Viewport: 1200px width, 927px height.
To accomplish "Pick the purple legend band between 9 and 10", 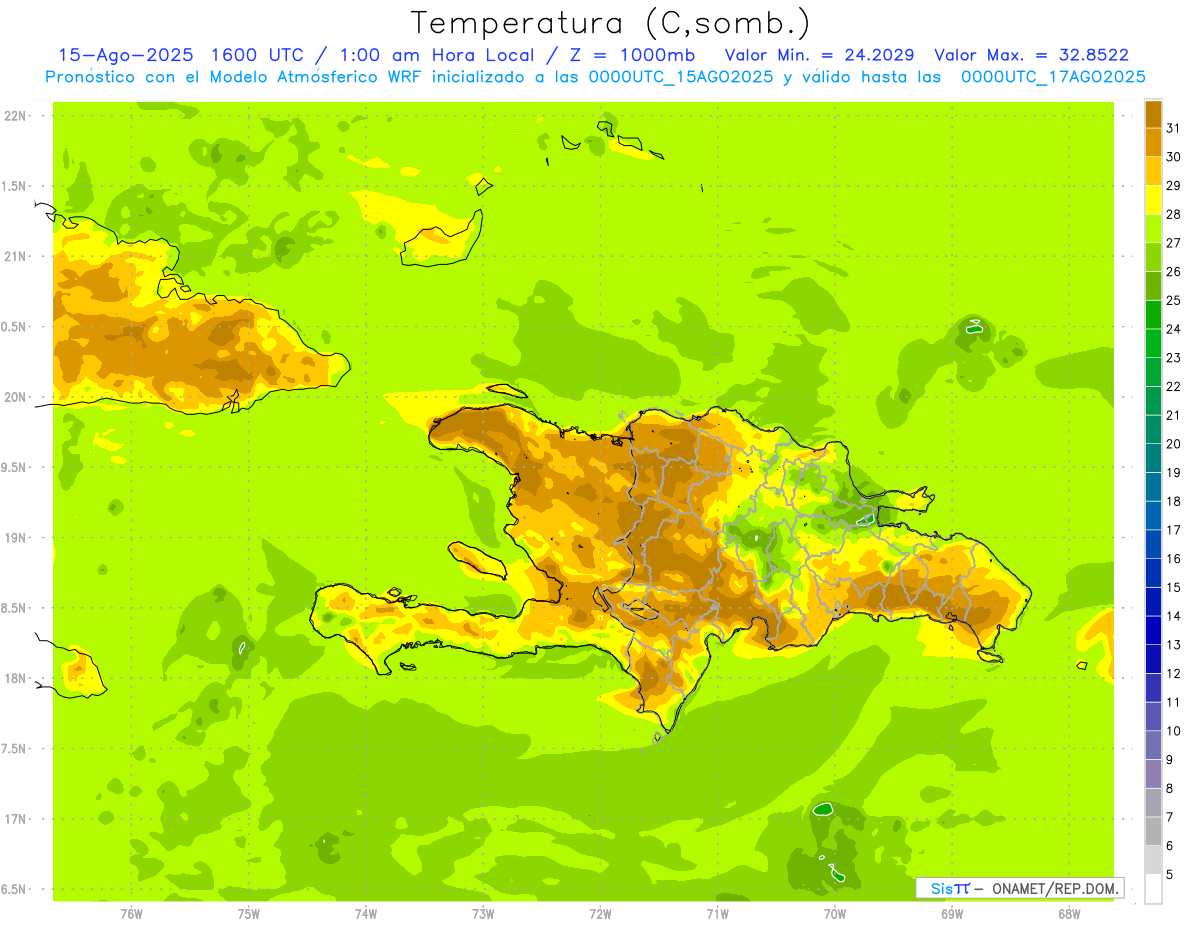I will click(1153, 745).
